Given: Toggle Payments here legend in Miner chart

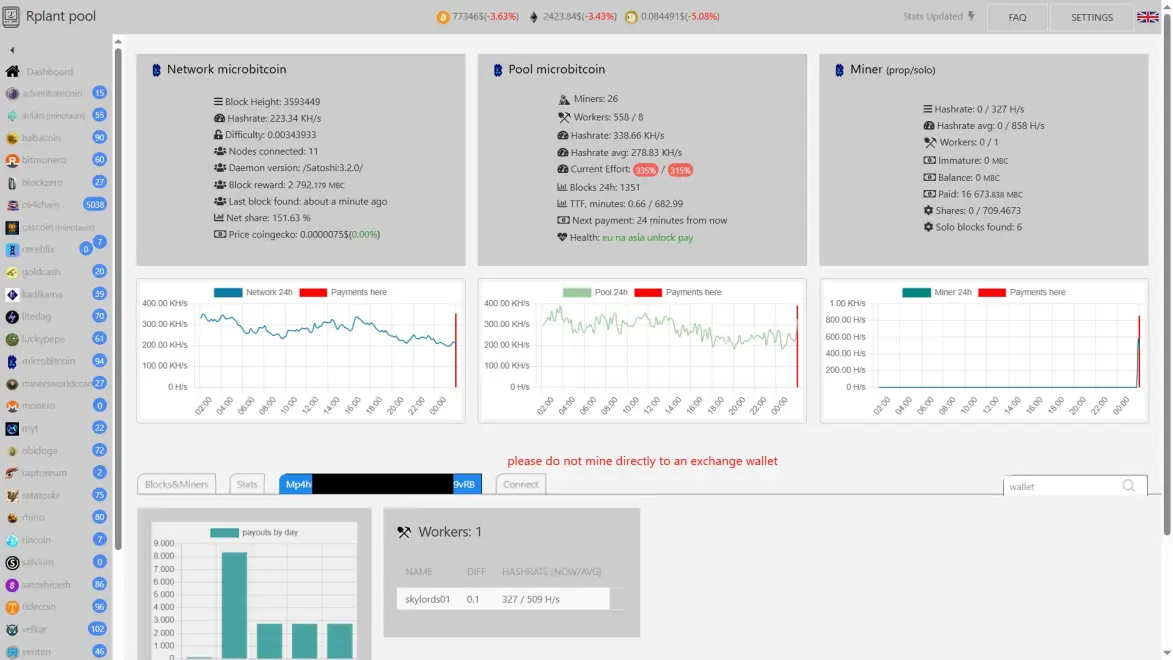Looking at the screenshot, I should tap(1021, 293).
